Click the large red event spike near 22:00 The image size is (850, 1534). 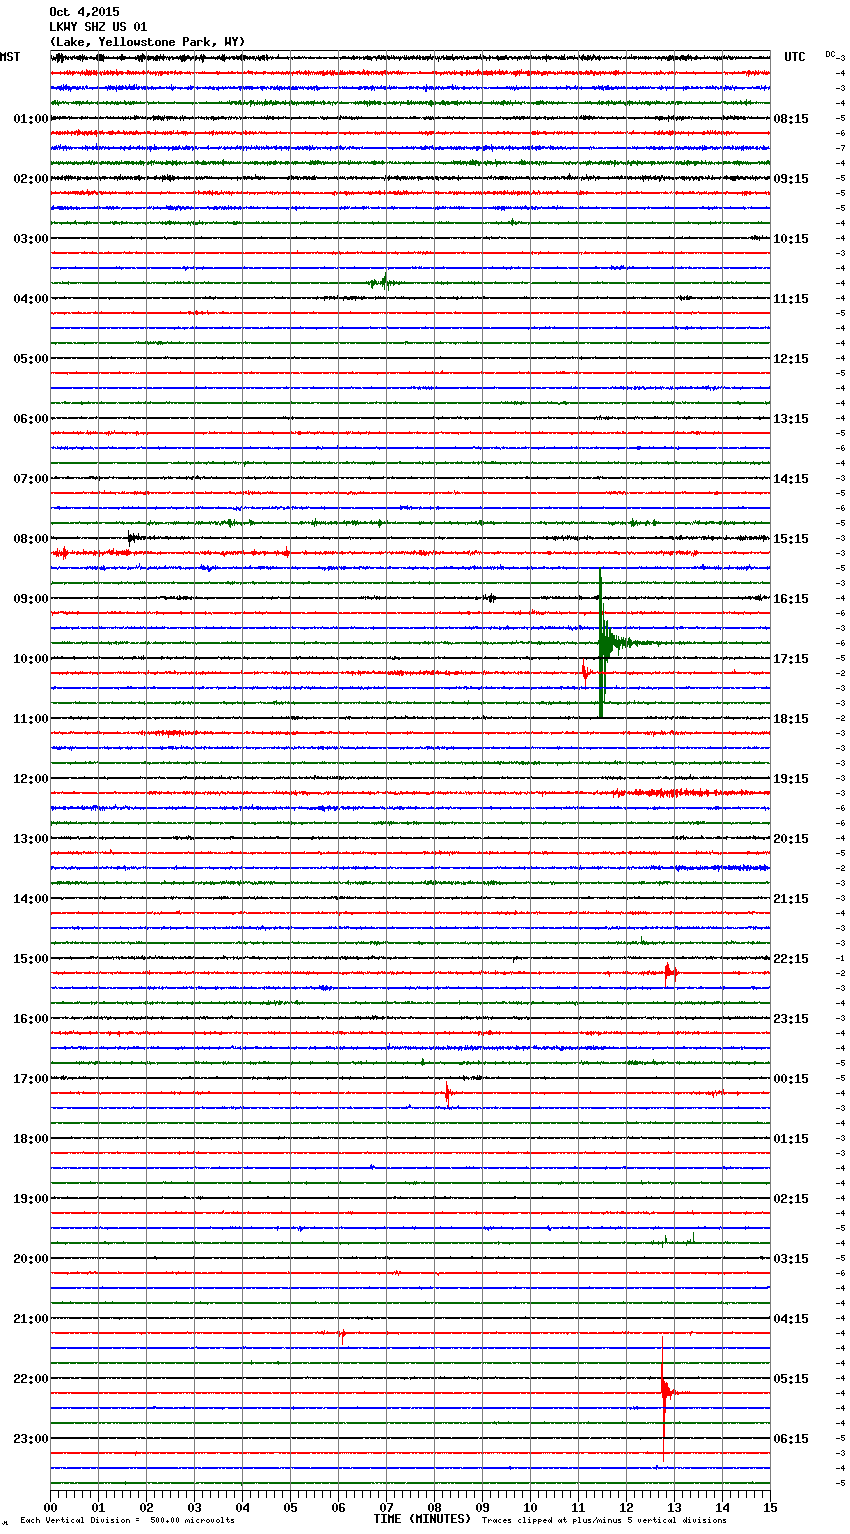(x=663, y=1392)
